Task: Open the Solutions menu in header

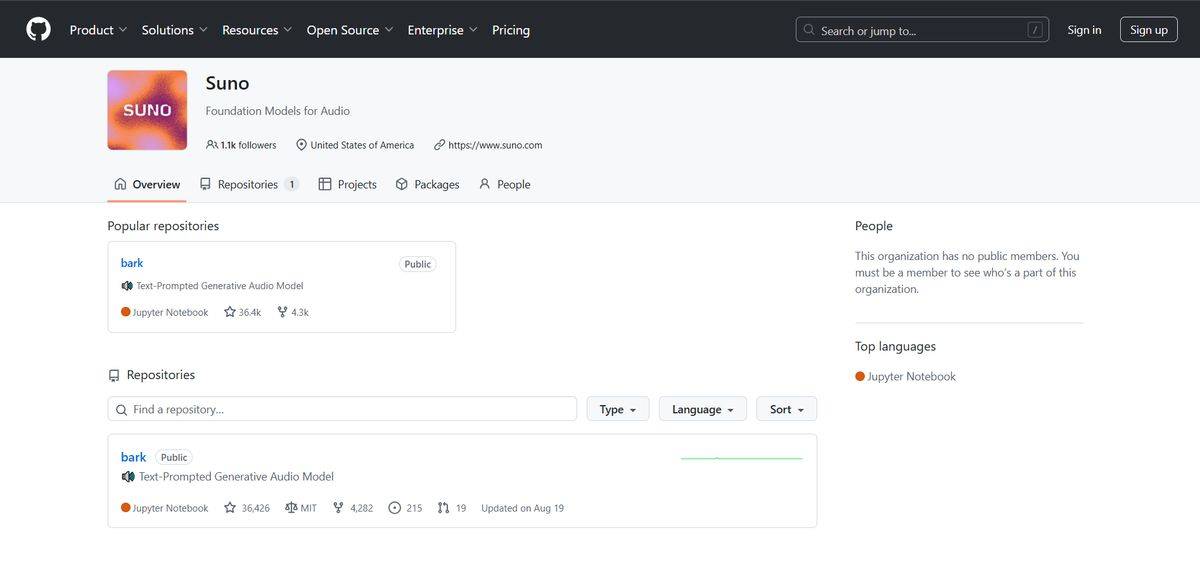Action: point(174,30)
